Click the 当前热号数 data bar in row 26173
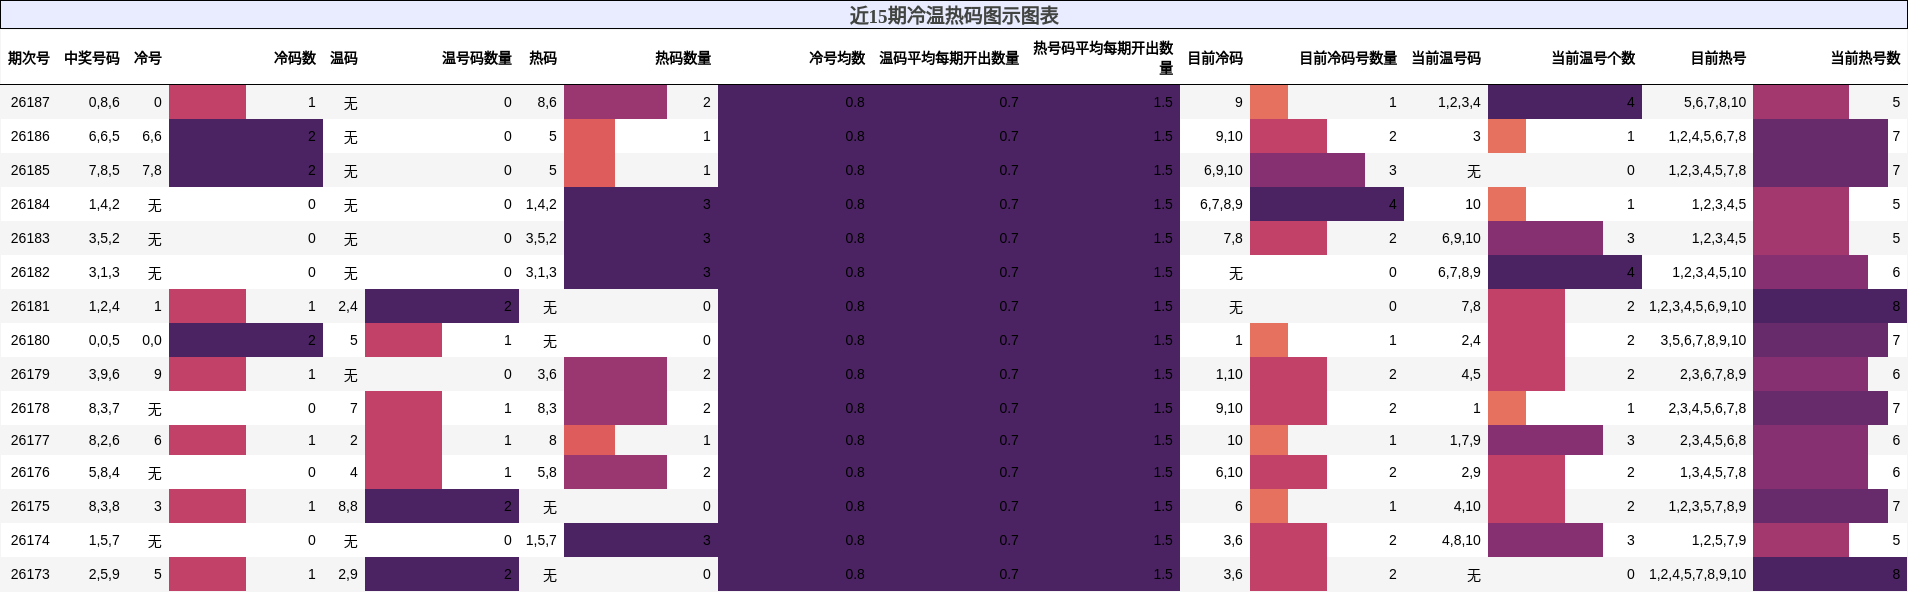This screenshot has height=592, width=1908. 1830,574
